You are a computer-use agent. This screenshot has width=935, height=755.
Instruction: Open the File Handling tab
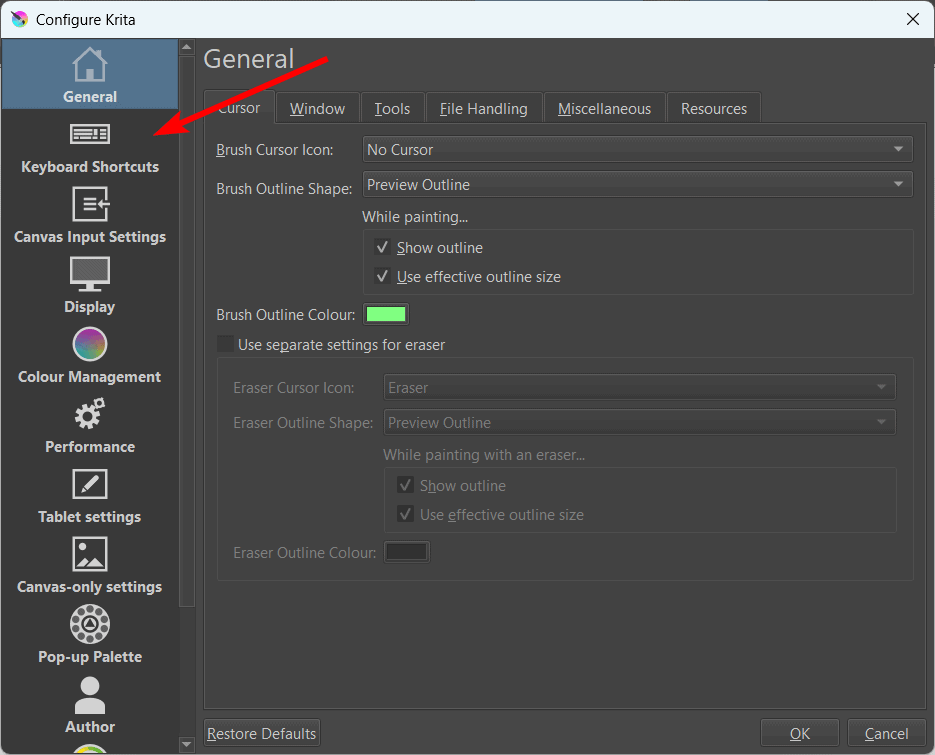[x=483, y=107]
